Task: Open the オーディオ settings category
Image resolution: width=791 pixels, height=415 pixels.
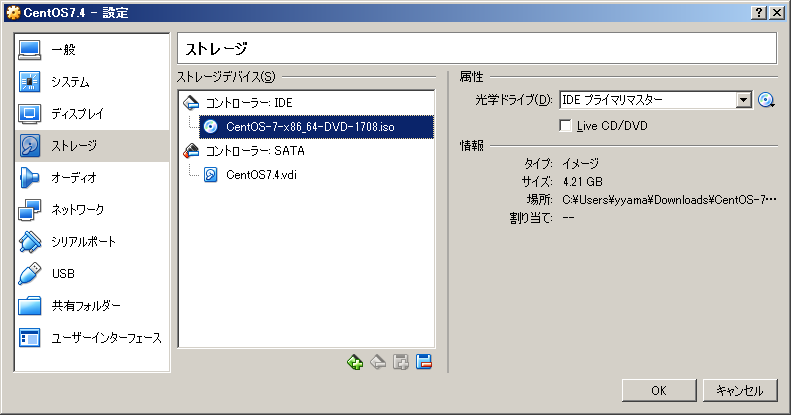Action: click(92, 177)
